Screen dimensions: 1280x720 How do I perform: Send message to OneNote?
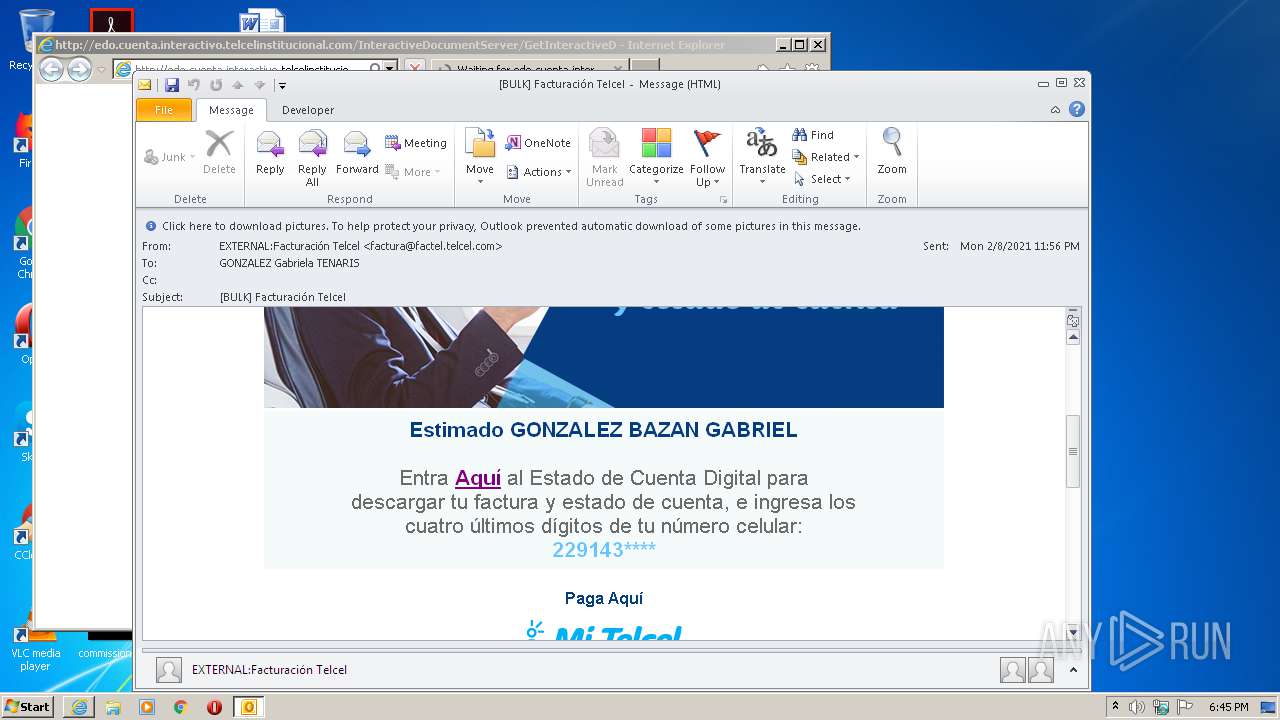coord(538,143)
